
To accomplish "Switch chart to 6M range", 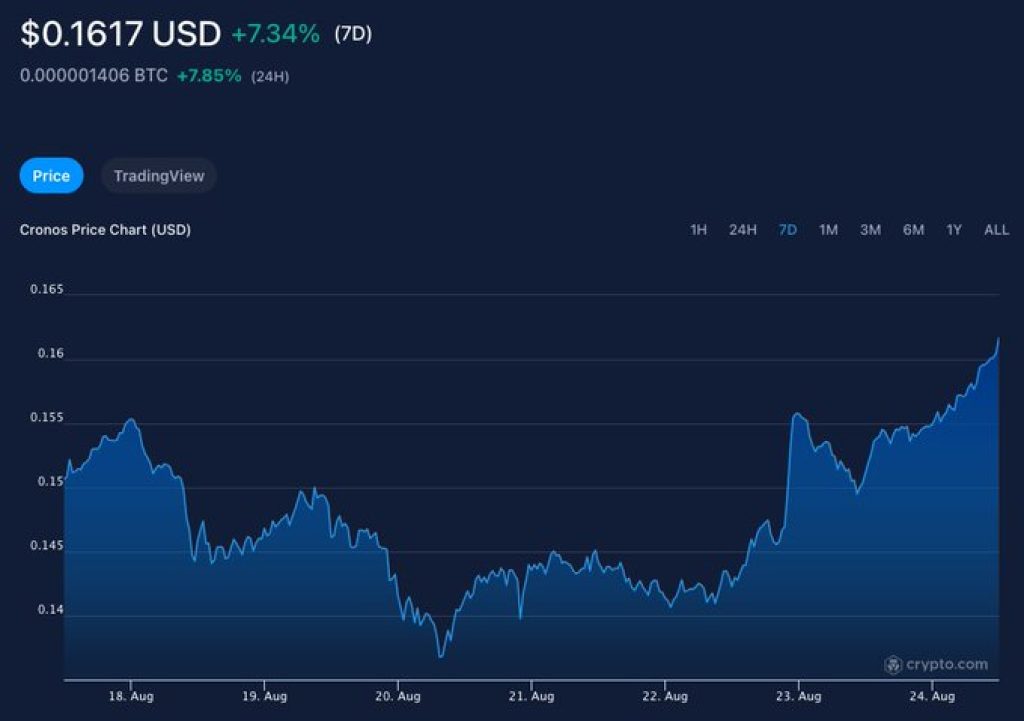I will point(913,230).
